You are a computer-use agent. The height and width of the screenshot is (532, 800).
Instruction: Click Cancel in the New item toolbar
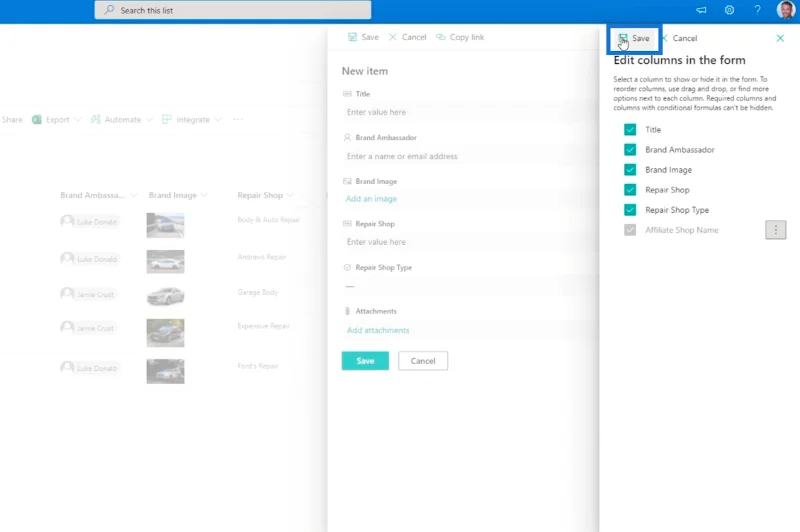click(407, 37)
